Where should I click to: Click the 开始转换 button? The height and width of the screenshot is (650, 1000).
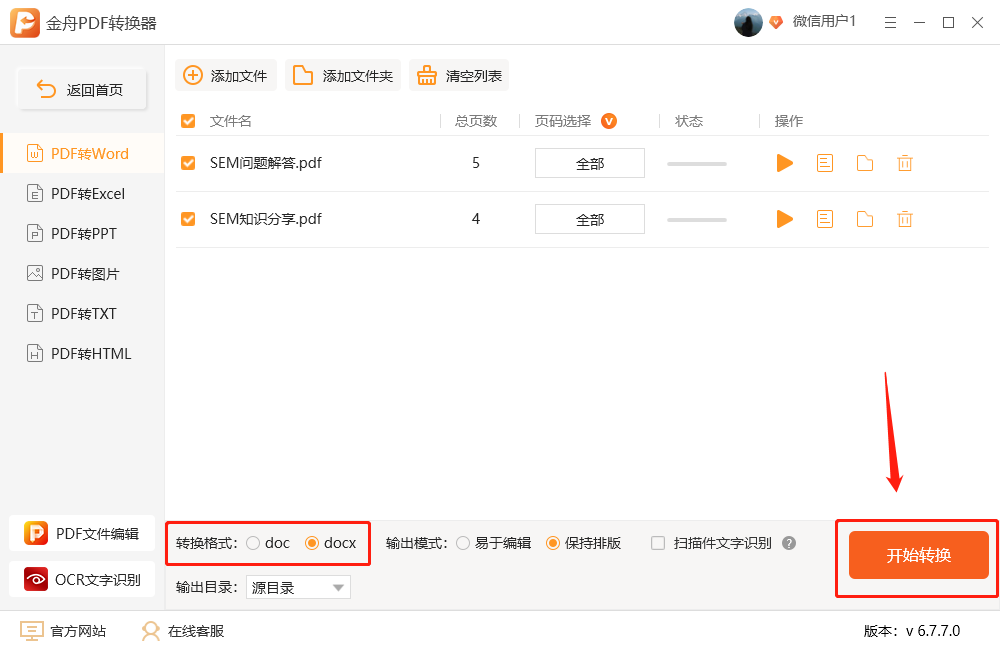pos(918,555)
